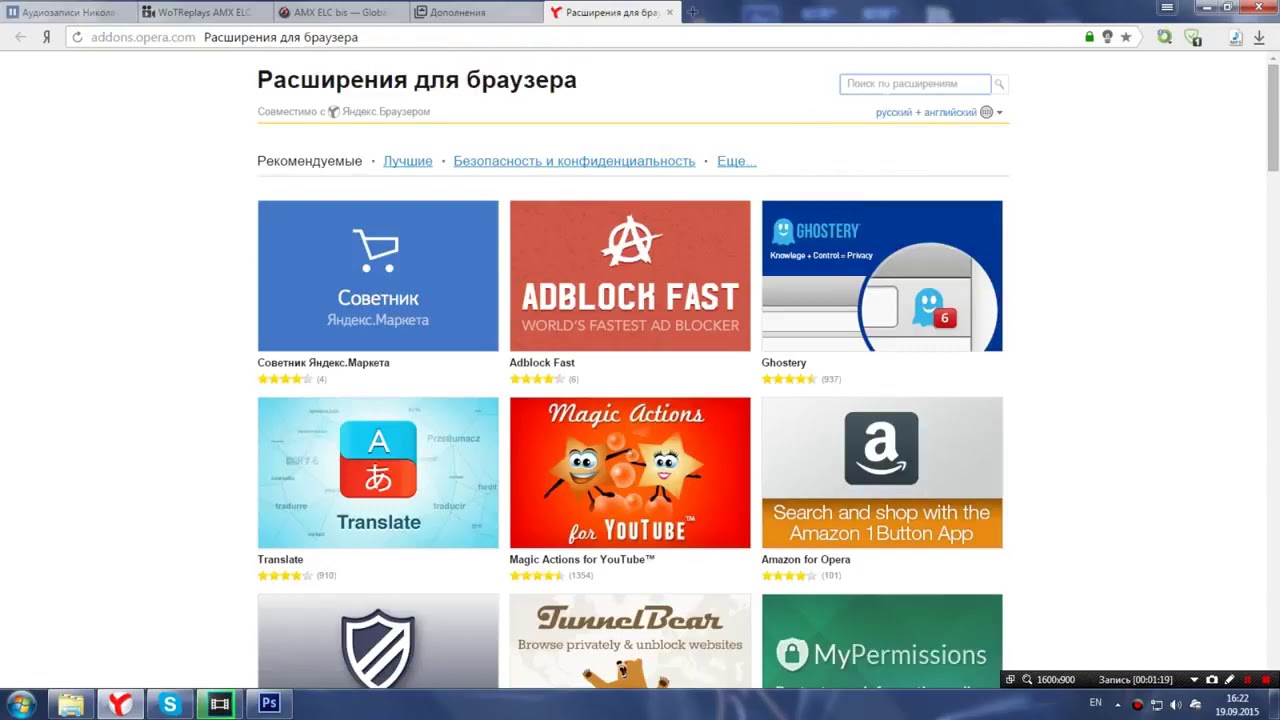This screenshot has width=1280, height=720.
Task: Pause the recording with the red pause icon
Action: [1247, 680]
